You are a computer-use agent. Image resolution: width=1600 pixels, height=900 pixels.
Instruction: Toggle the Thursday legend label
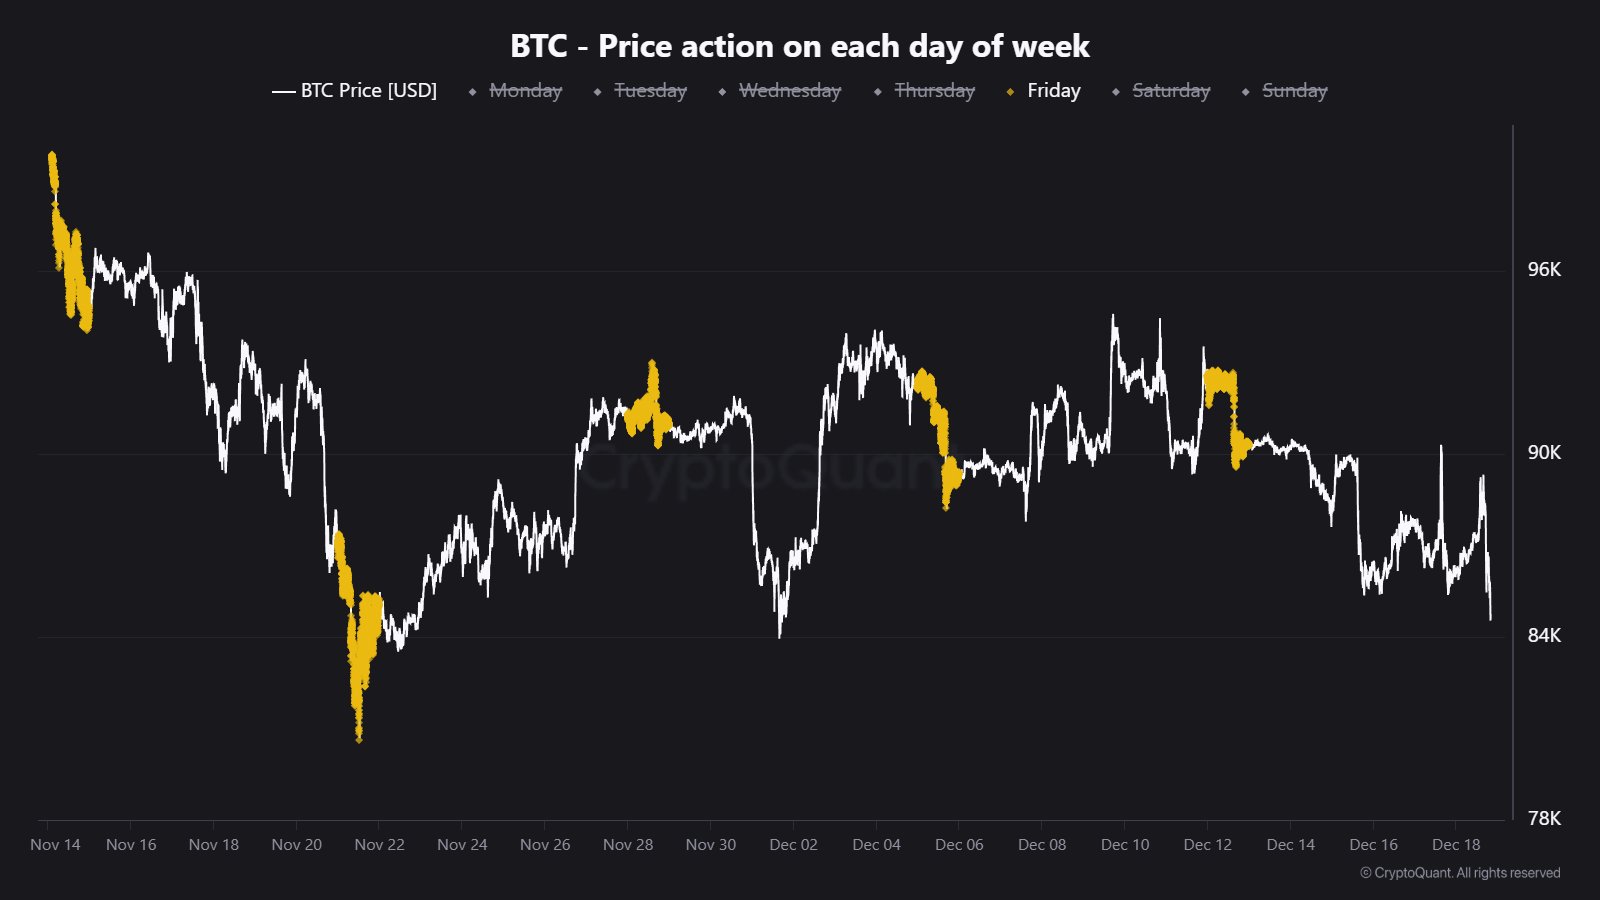tap(934, 91)
